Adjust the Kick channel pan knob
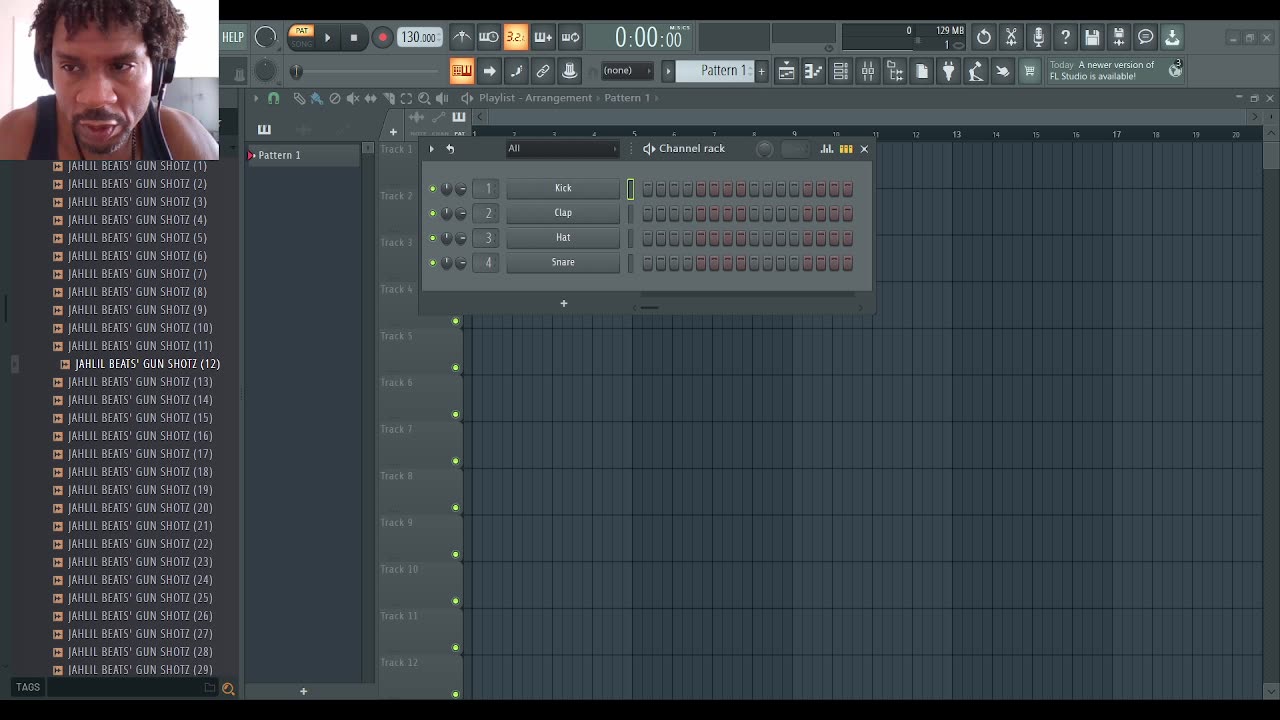Viewport: 1280px width, 720px height. click(446, 189)
